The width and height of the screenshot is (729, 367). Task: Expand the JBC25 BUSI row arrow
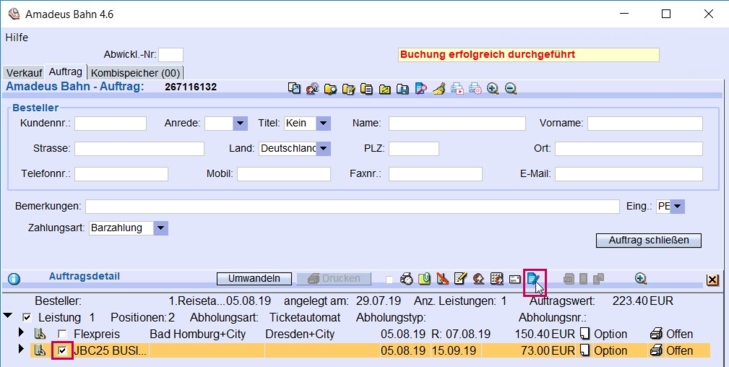pos(21,348)
